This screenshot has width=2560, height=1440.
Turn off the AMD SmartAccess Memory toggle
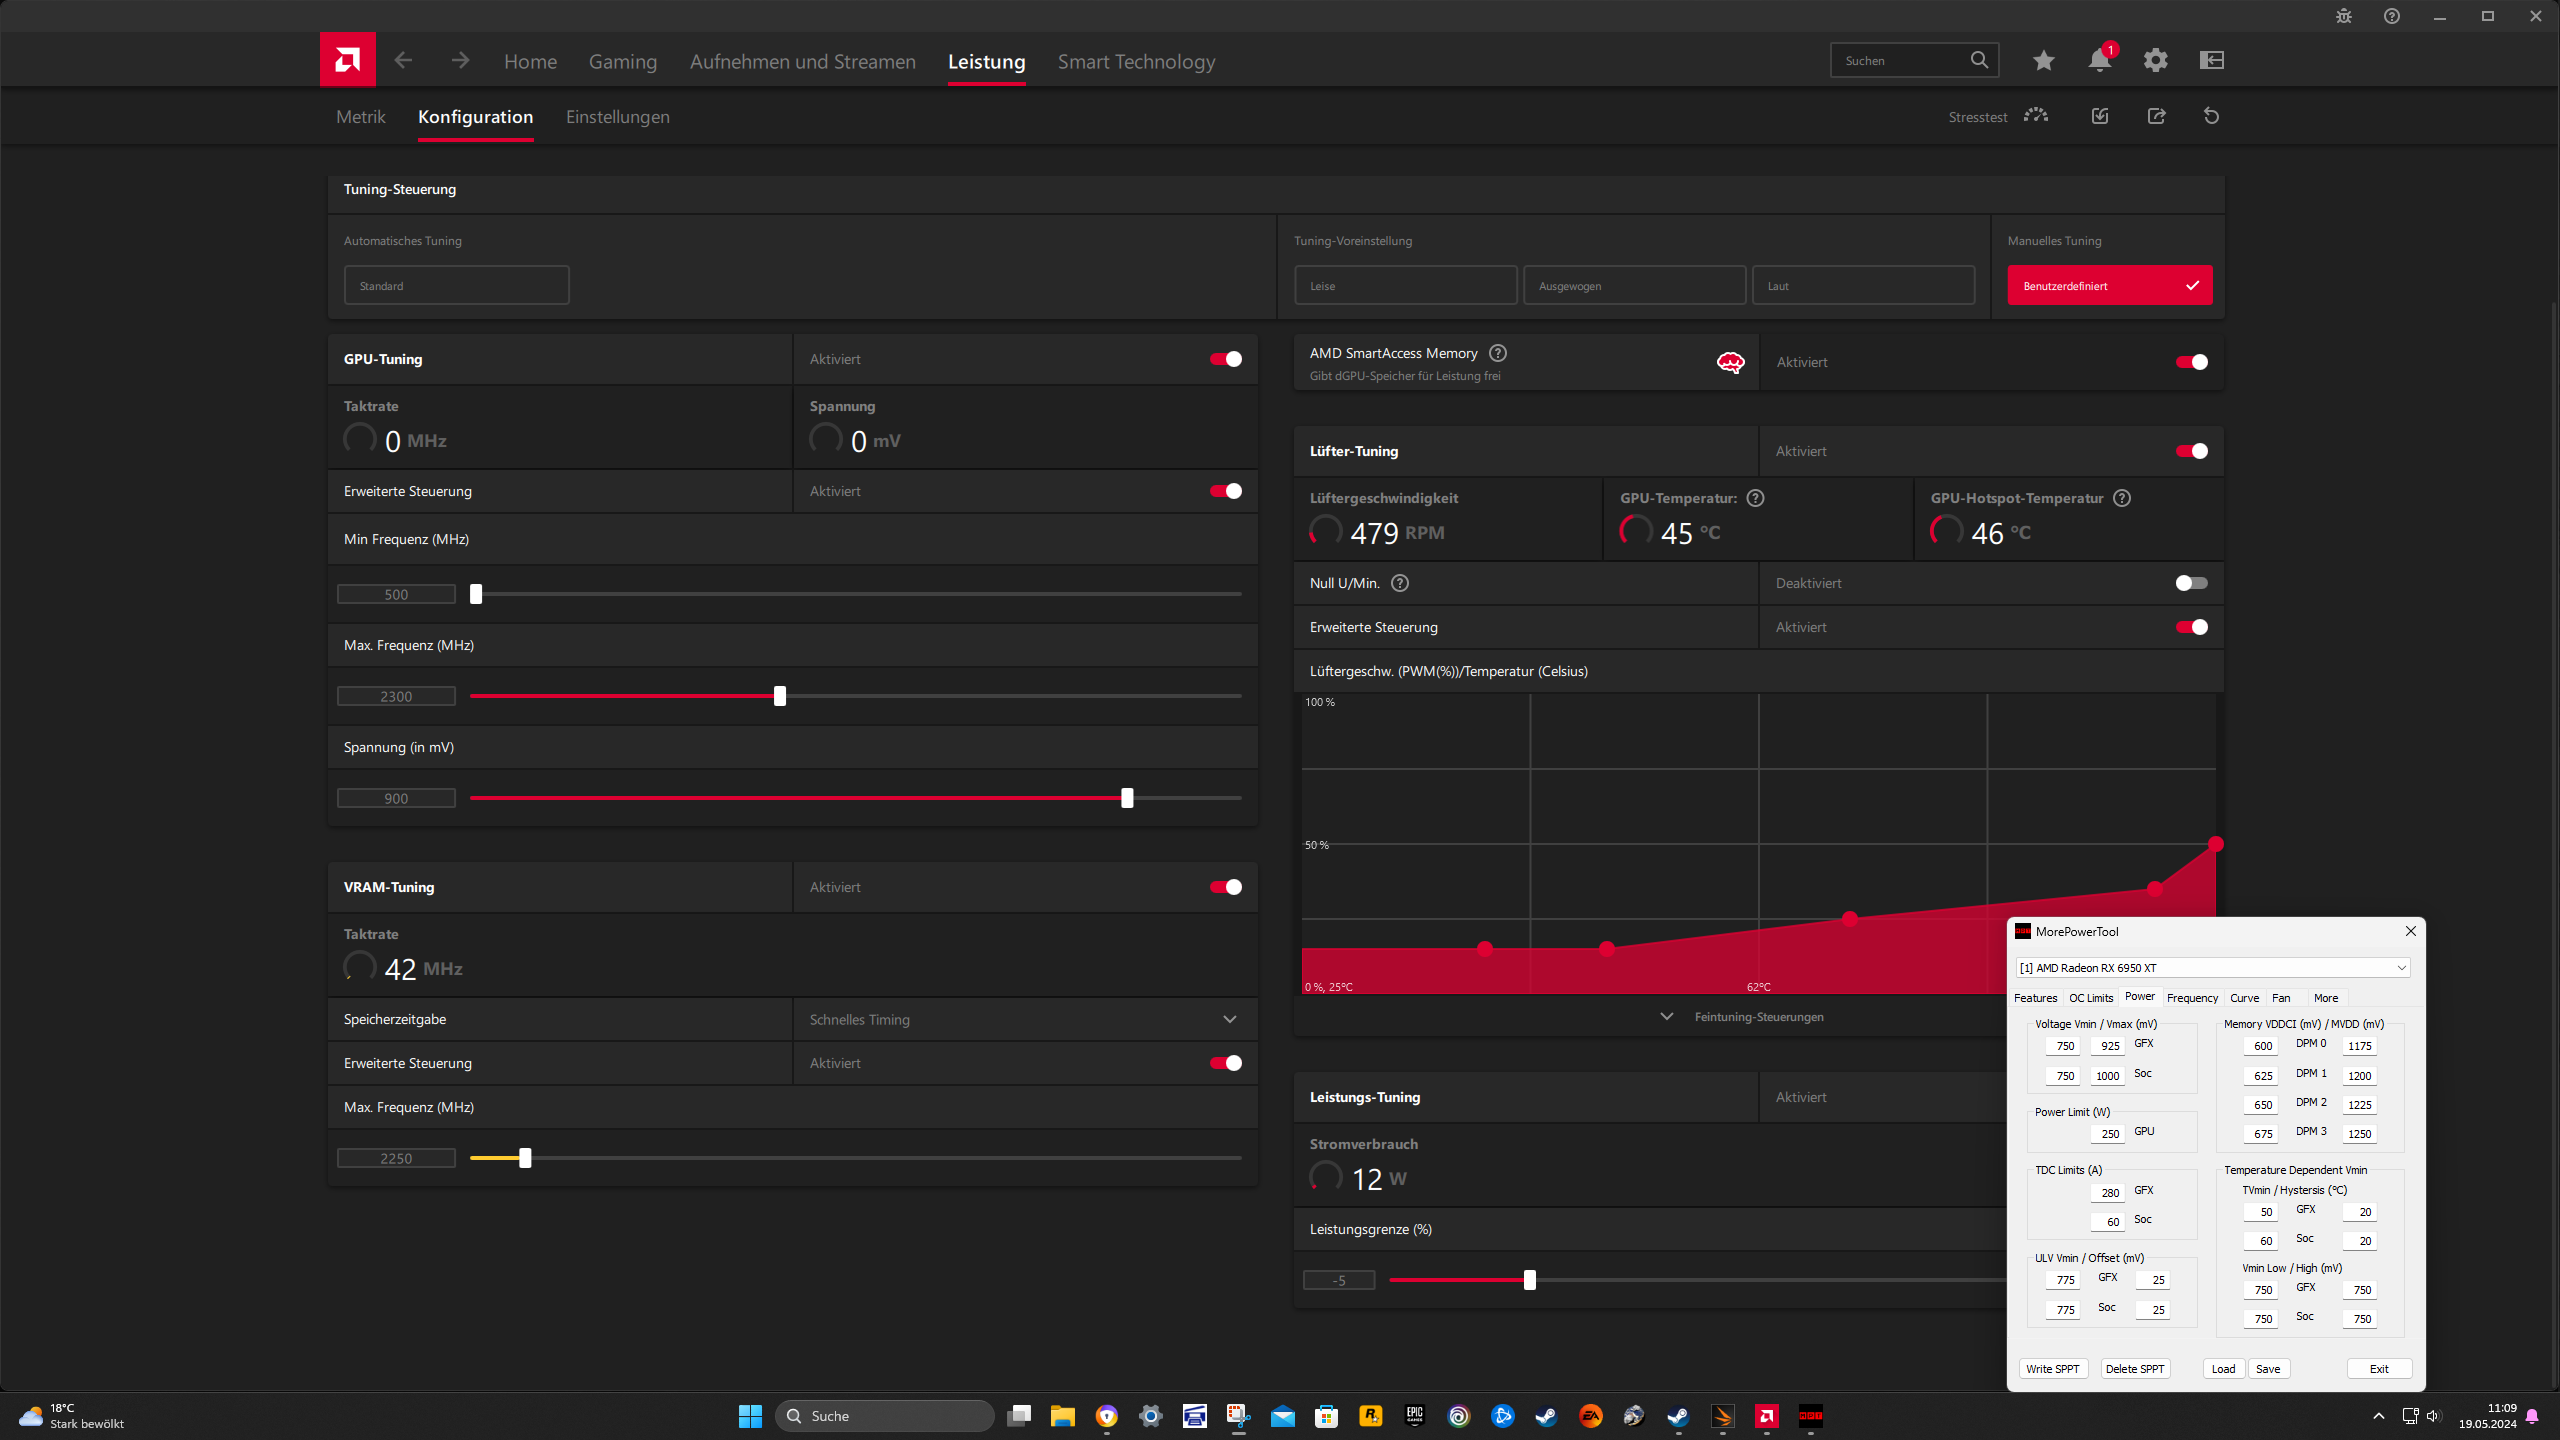click(x=2191, y=362)
